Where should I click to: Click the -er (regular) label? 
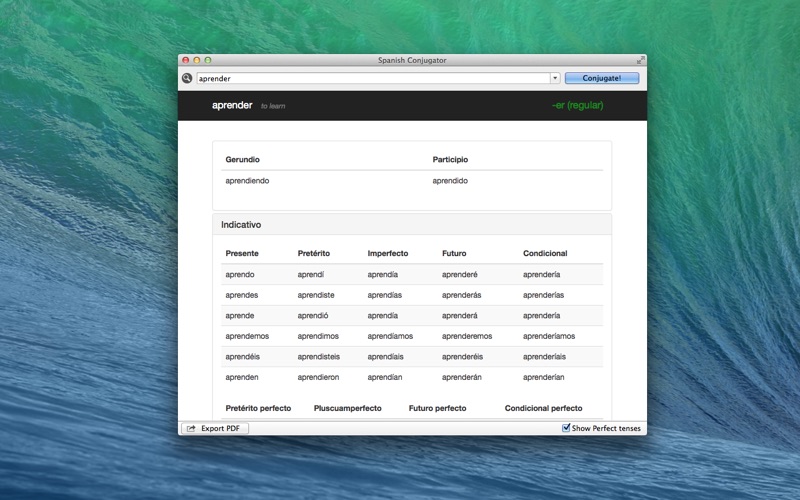click(x=578, y=105)
